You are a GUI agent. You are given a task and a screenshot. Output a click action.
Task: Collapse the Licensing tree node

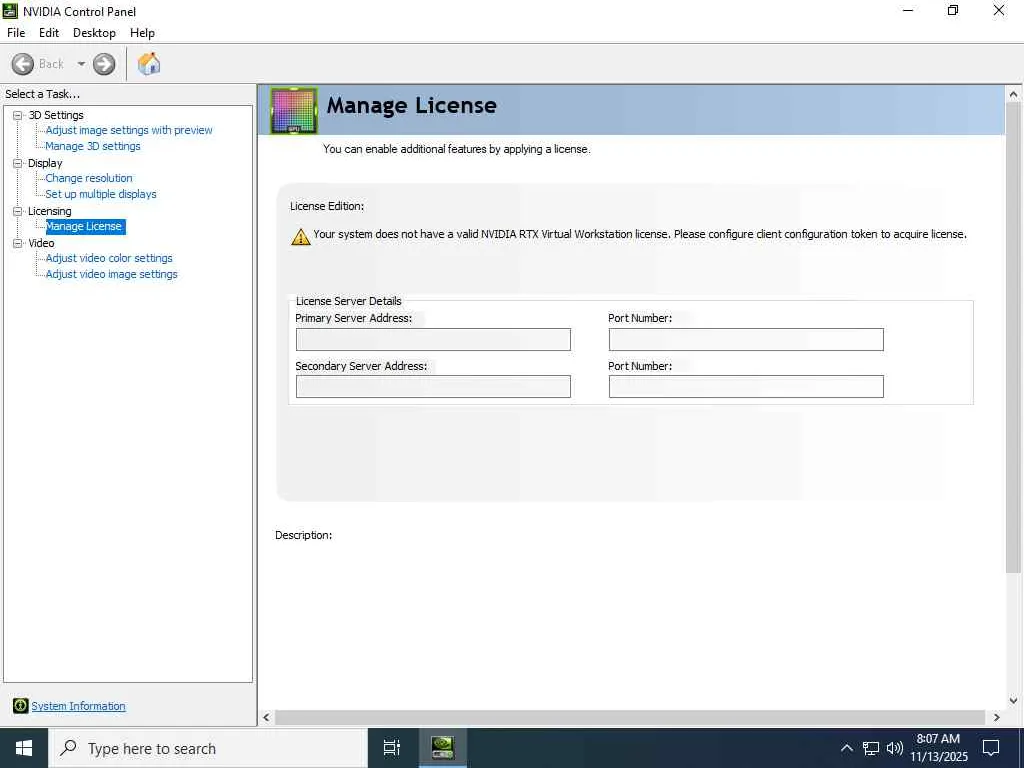coord(18,211)
